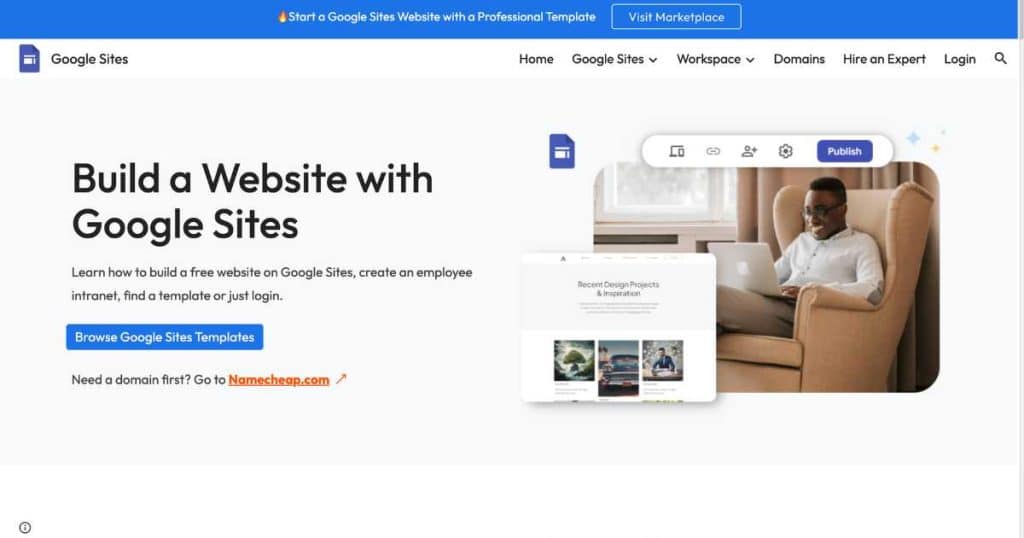Click the Google Sites logo icon in header
1024x538 pixels.
pyautogui.click(x=29, y=59)
